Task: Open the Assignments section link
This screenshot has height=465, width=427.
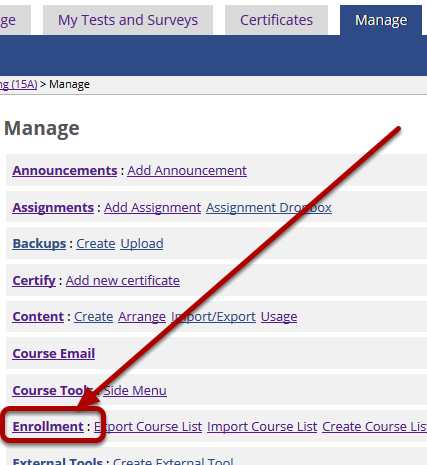Action: (53, 207)
